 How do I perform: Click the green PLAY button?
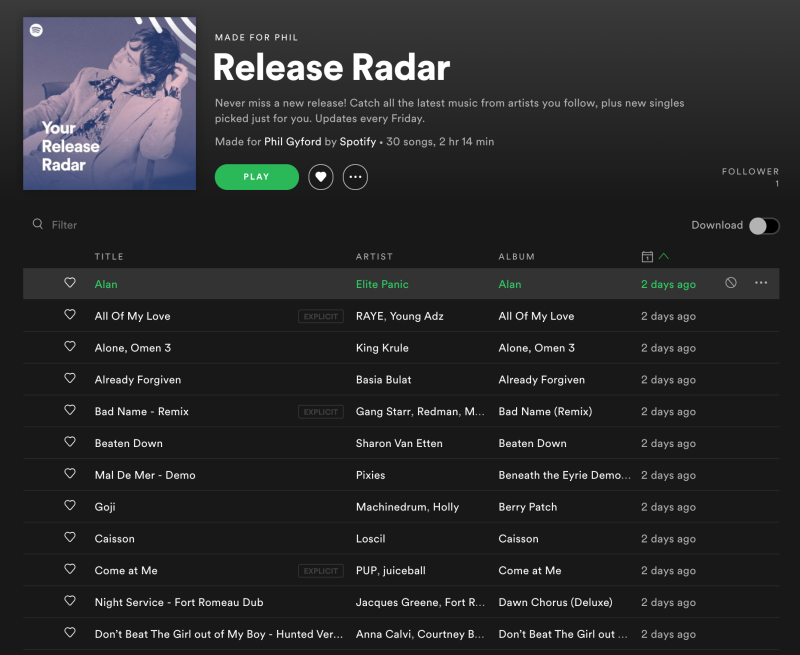[257, 177]
